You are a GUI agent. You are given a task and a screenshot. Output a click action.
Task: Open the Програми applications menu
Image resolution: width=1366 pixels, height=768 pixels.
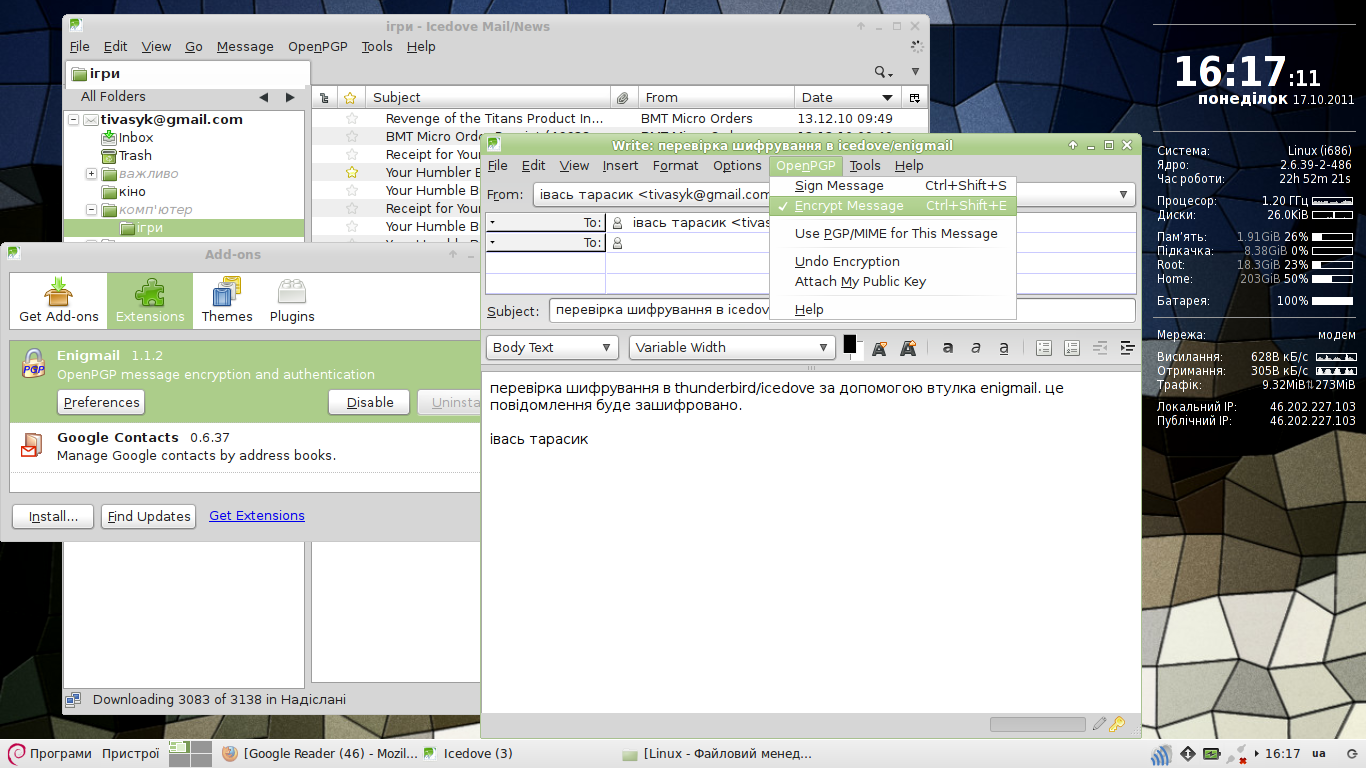tap(50, 754)
